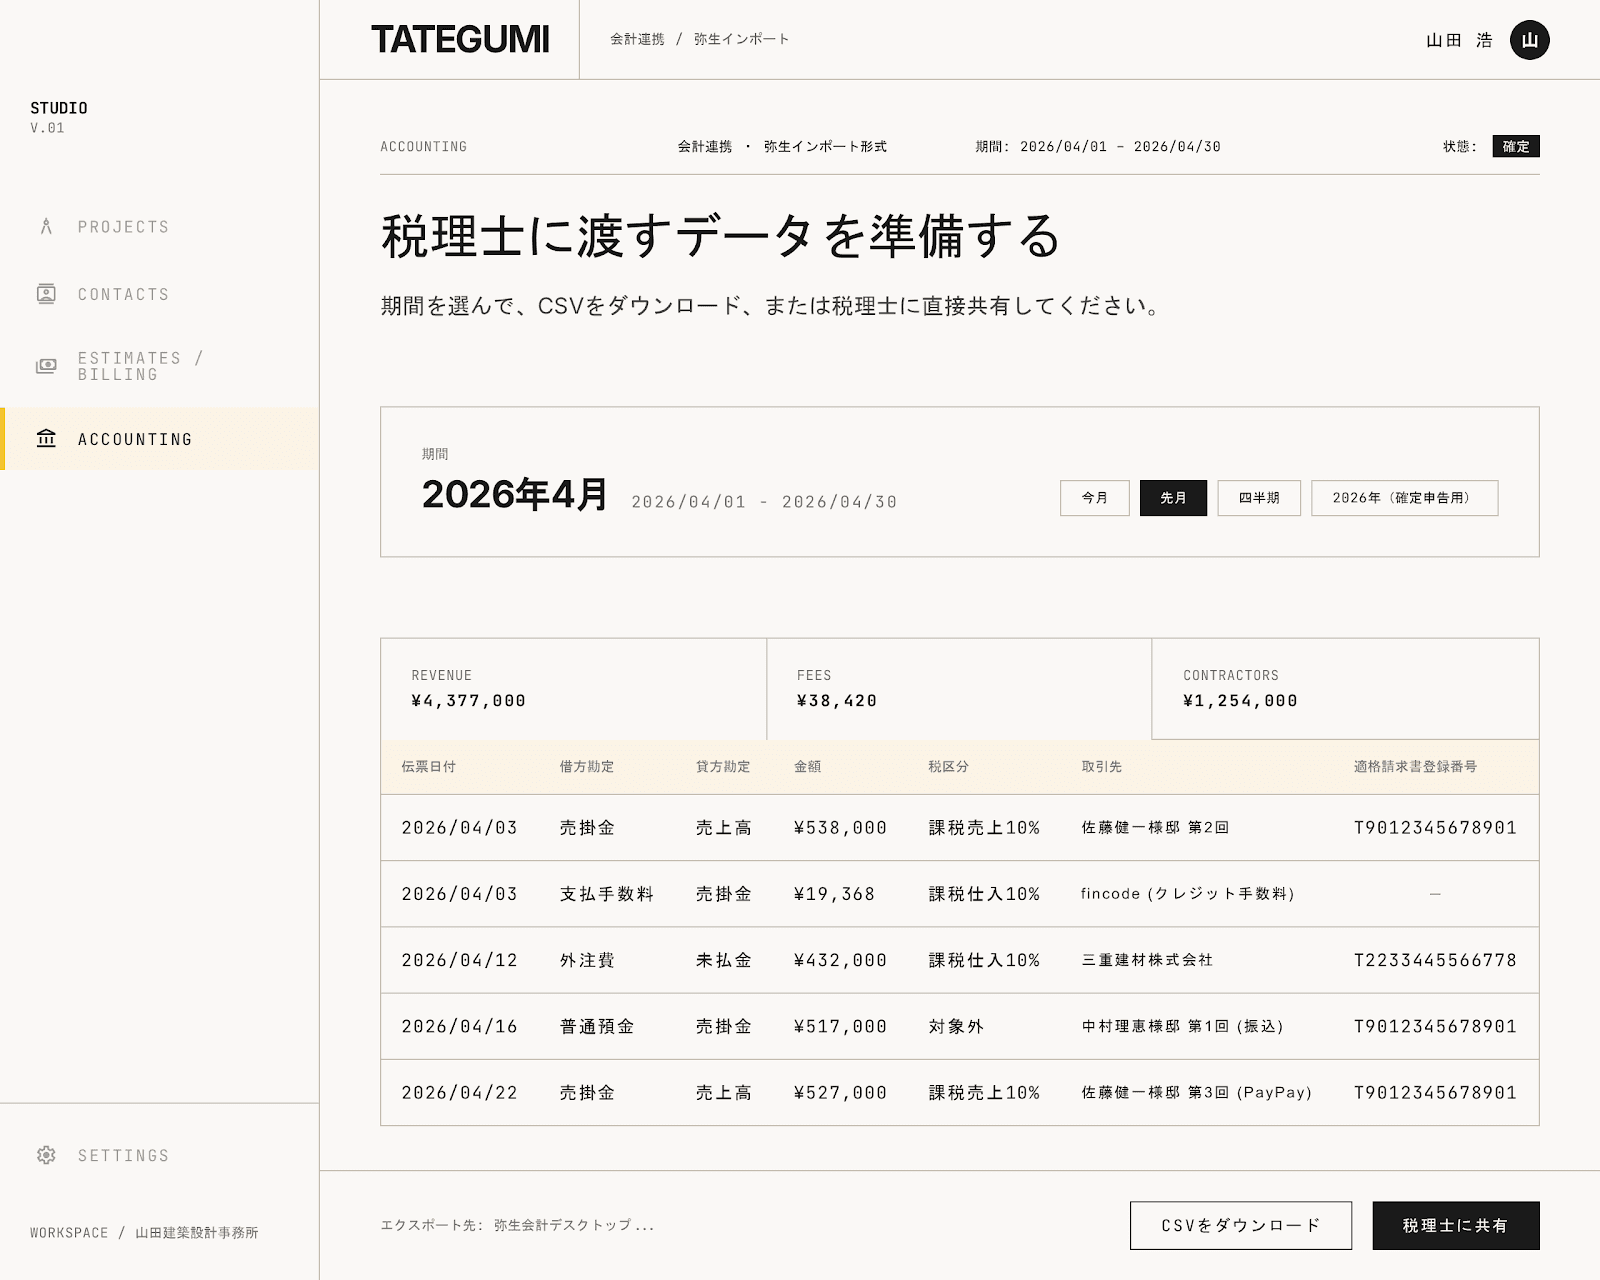Click the date 2026/04/22

point(460,1092)
